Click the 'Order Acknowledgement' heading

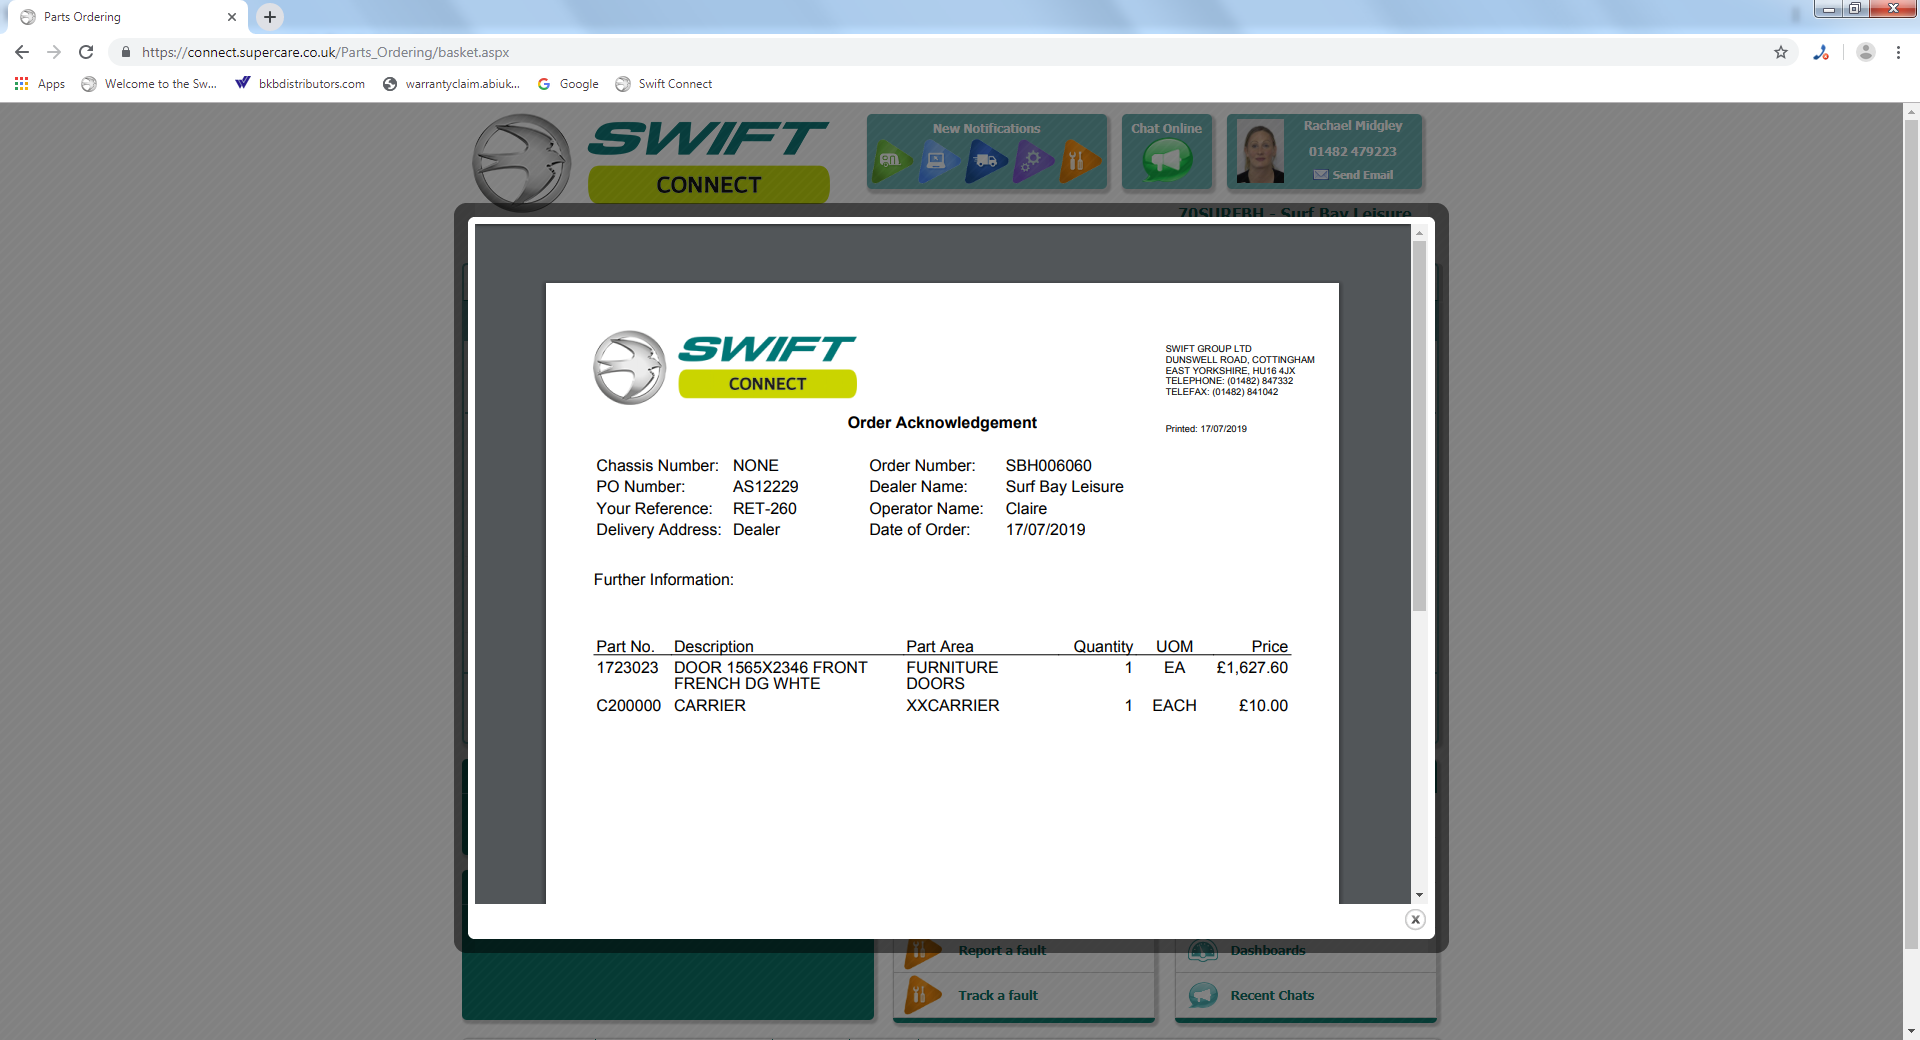point(942,423)
